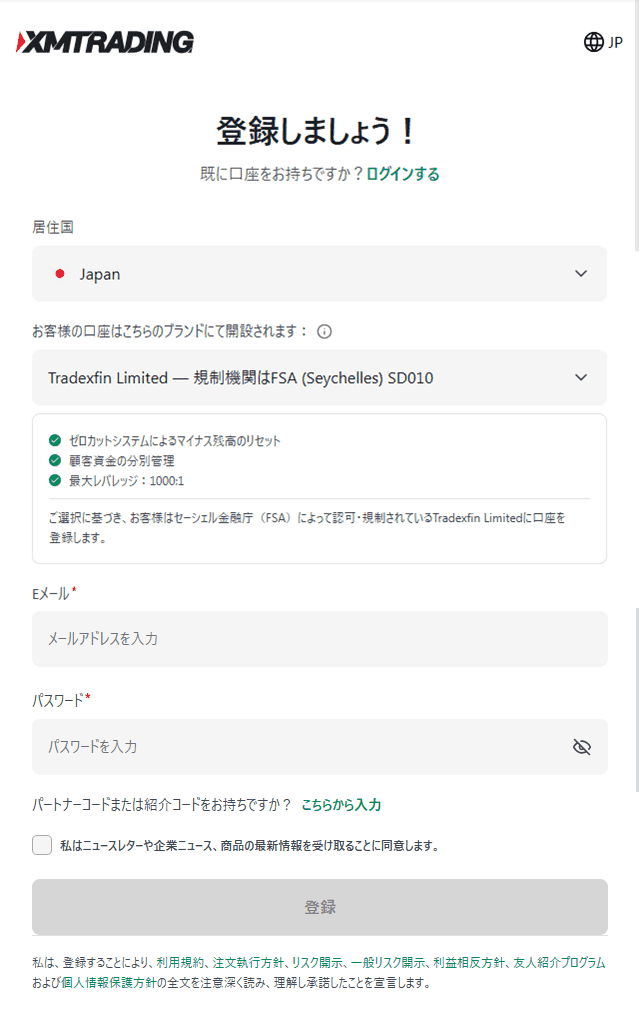Open the リスク開示 link
The width and height of the screenshot is (639, 1025).
[317, 962]
